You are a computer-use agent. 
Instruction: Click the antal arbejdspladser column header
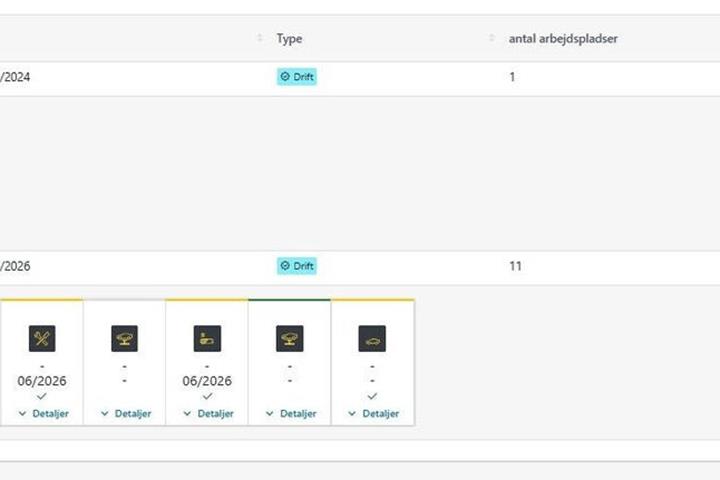coord(563,39)
